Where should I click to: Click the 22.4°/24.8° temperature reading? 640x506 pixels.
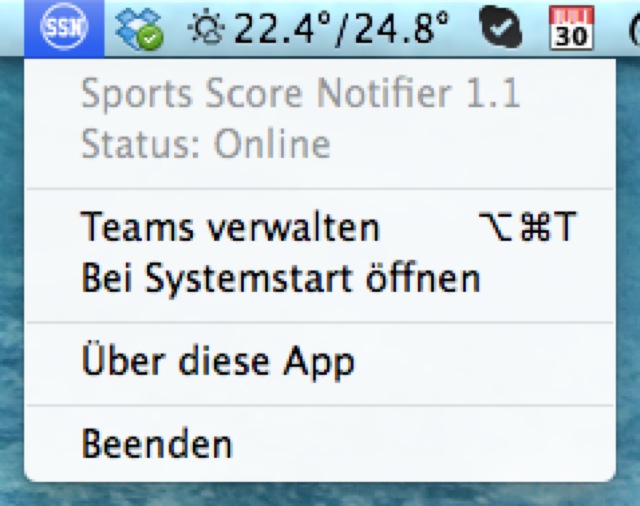coord(341,29)
